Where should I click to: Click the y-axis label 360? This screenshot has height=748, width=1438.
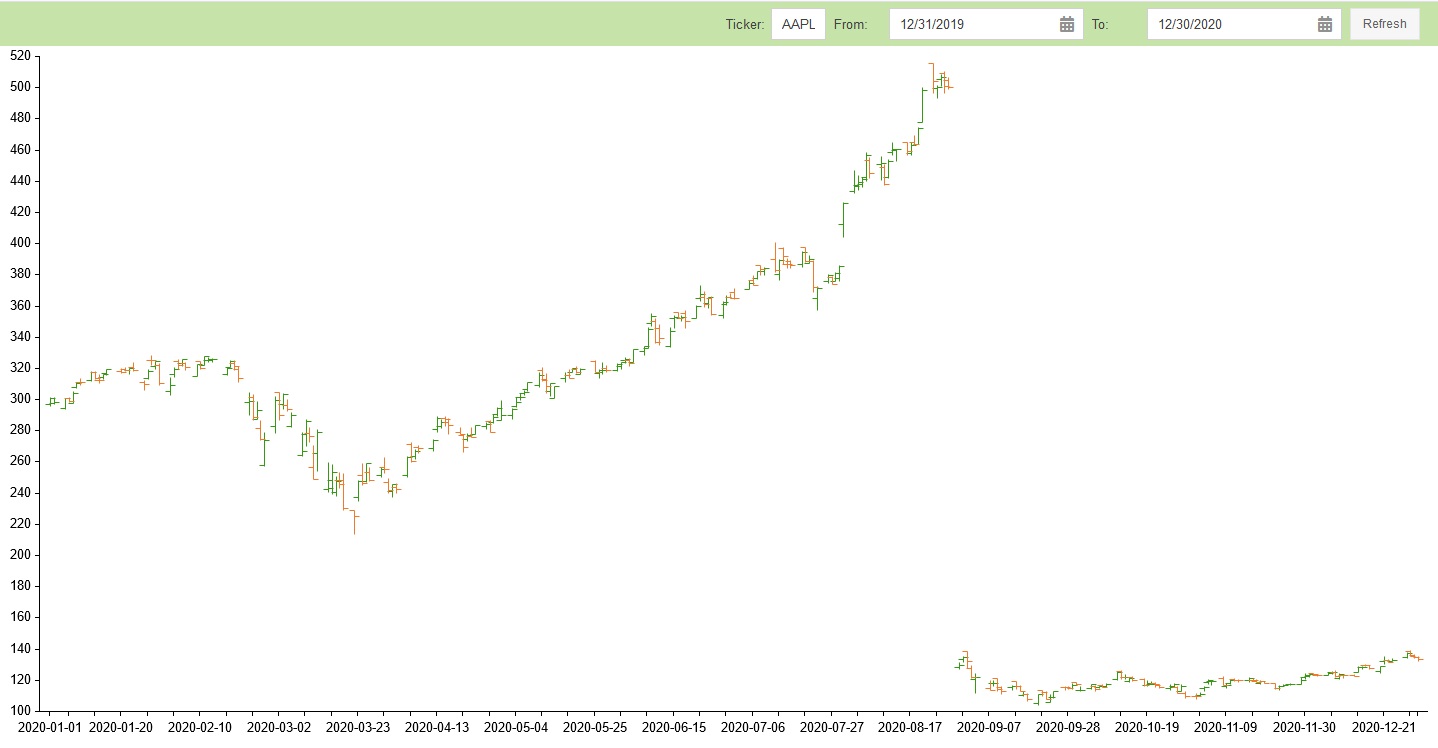pos(20,306)
